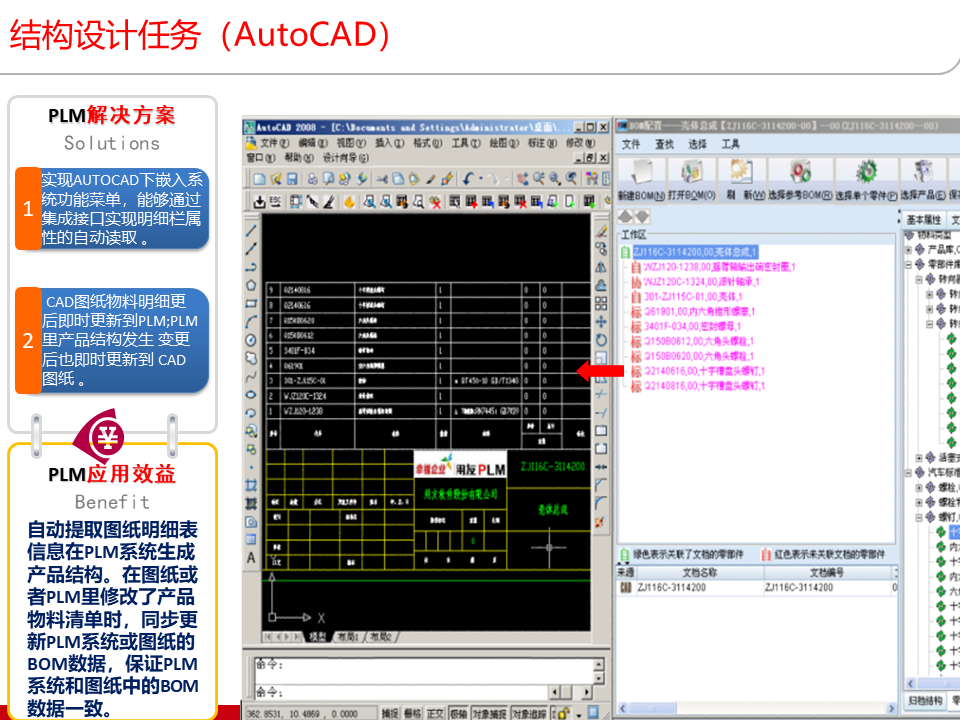The image size is (960, 720).
Task: Click the New drawing icon in AutoCAD toolbar
Action: tap(260, 179)
